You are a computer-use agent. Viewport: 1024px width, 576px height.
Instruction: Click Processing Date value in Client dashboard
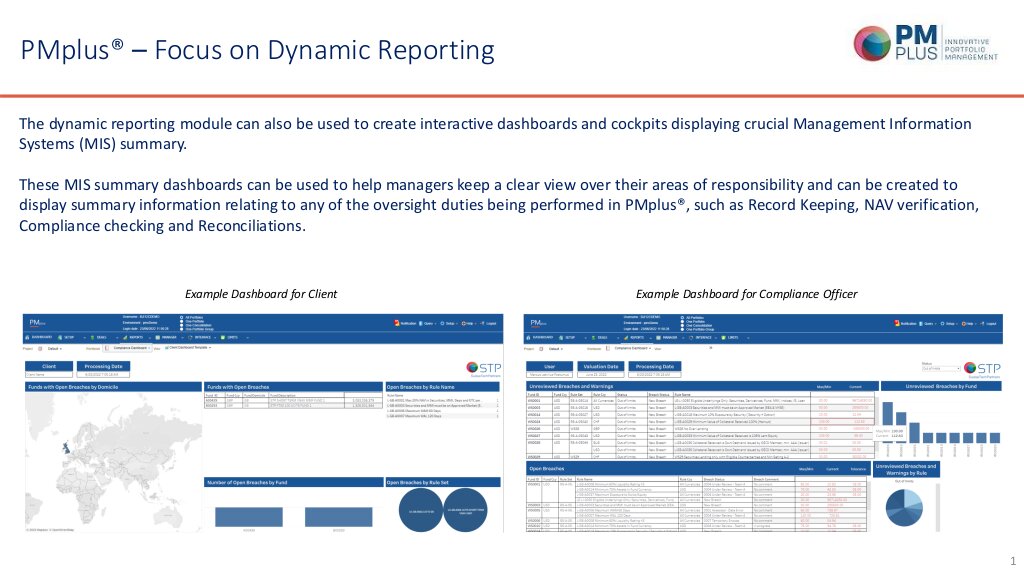point(103,375)
